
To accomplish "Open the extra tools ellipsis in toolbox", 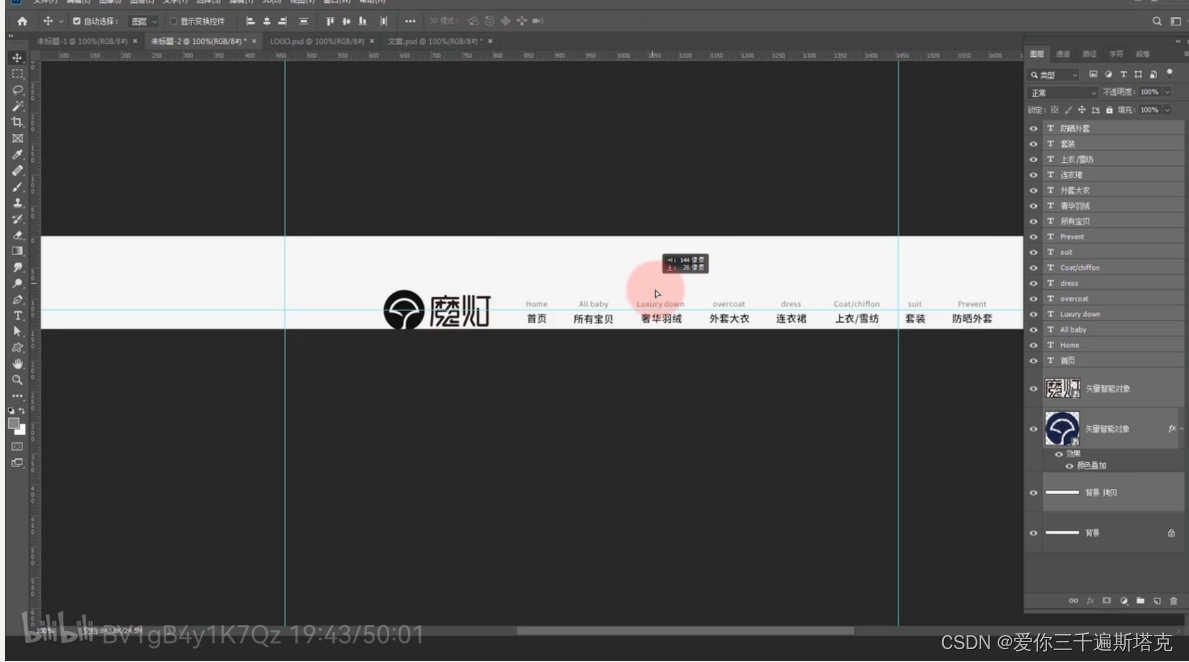I will click(17, 396).
